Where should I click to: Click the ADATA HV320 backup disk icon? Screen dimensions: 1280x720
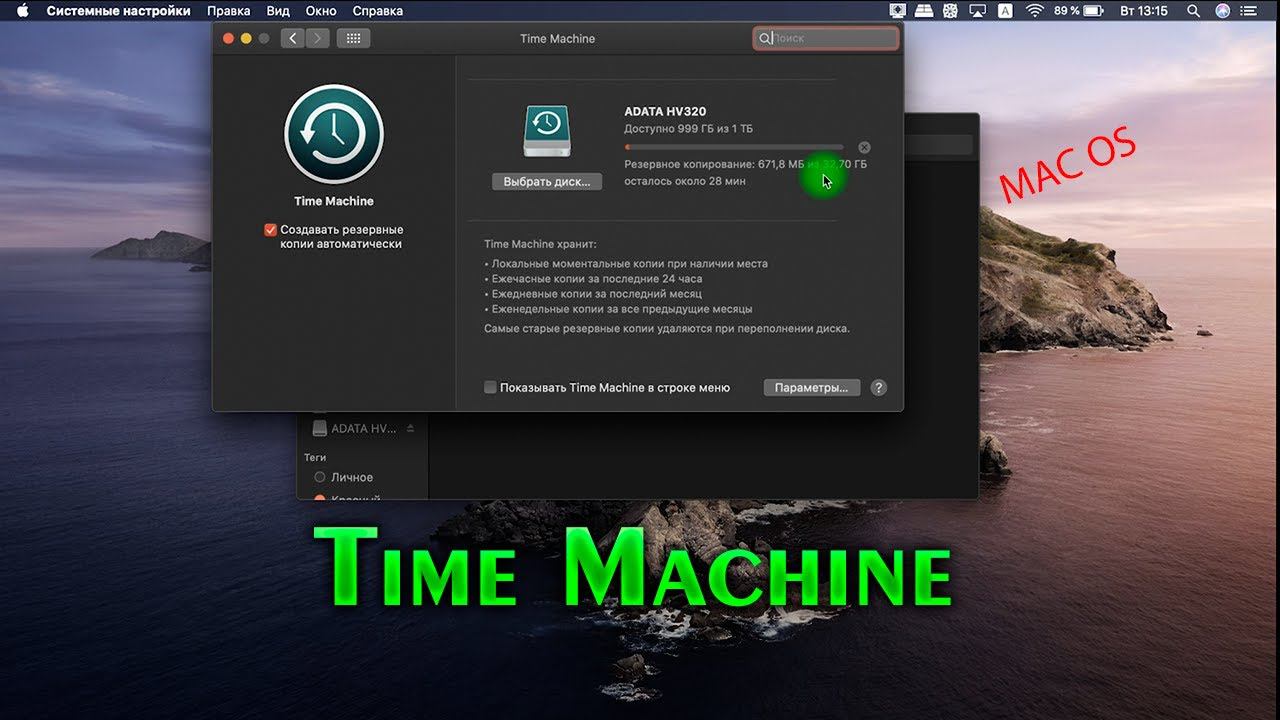point(546,131)
